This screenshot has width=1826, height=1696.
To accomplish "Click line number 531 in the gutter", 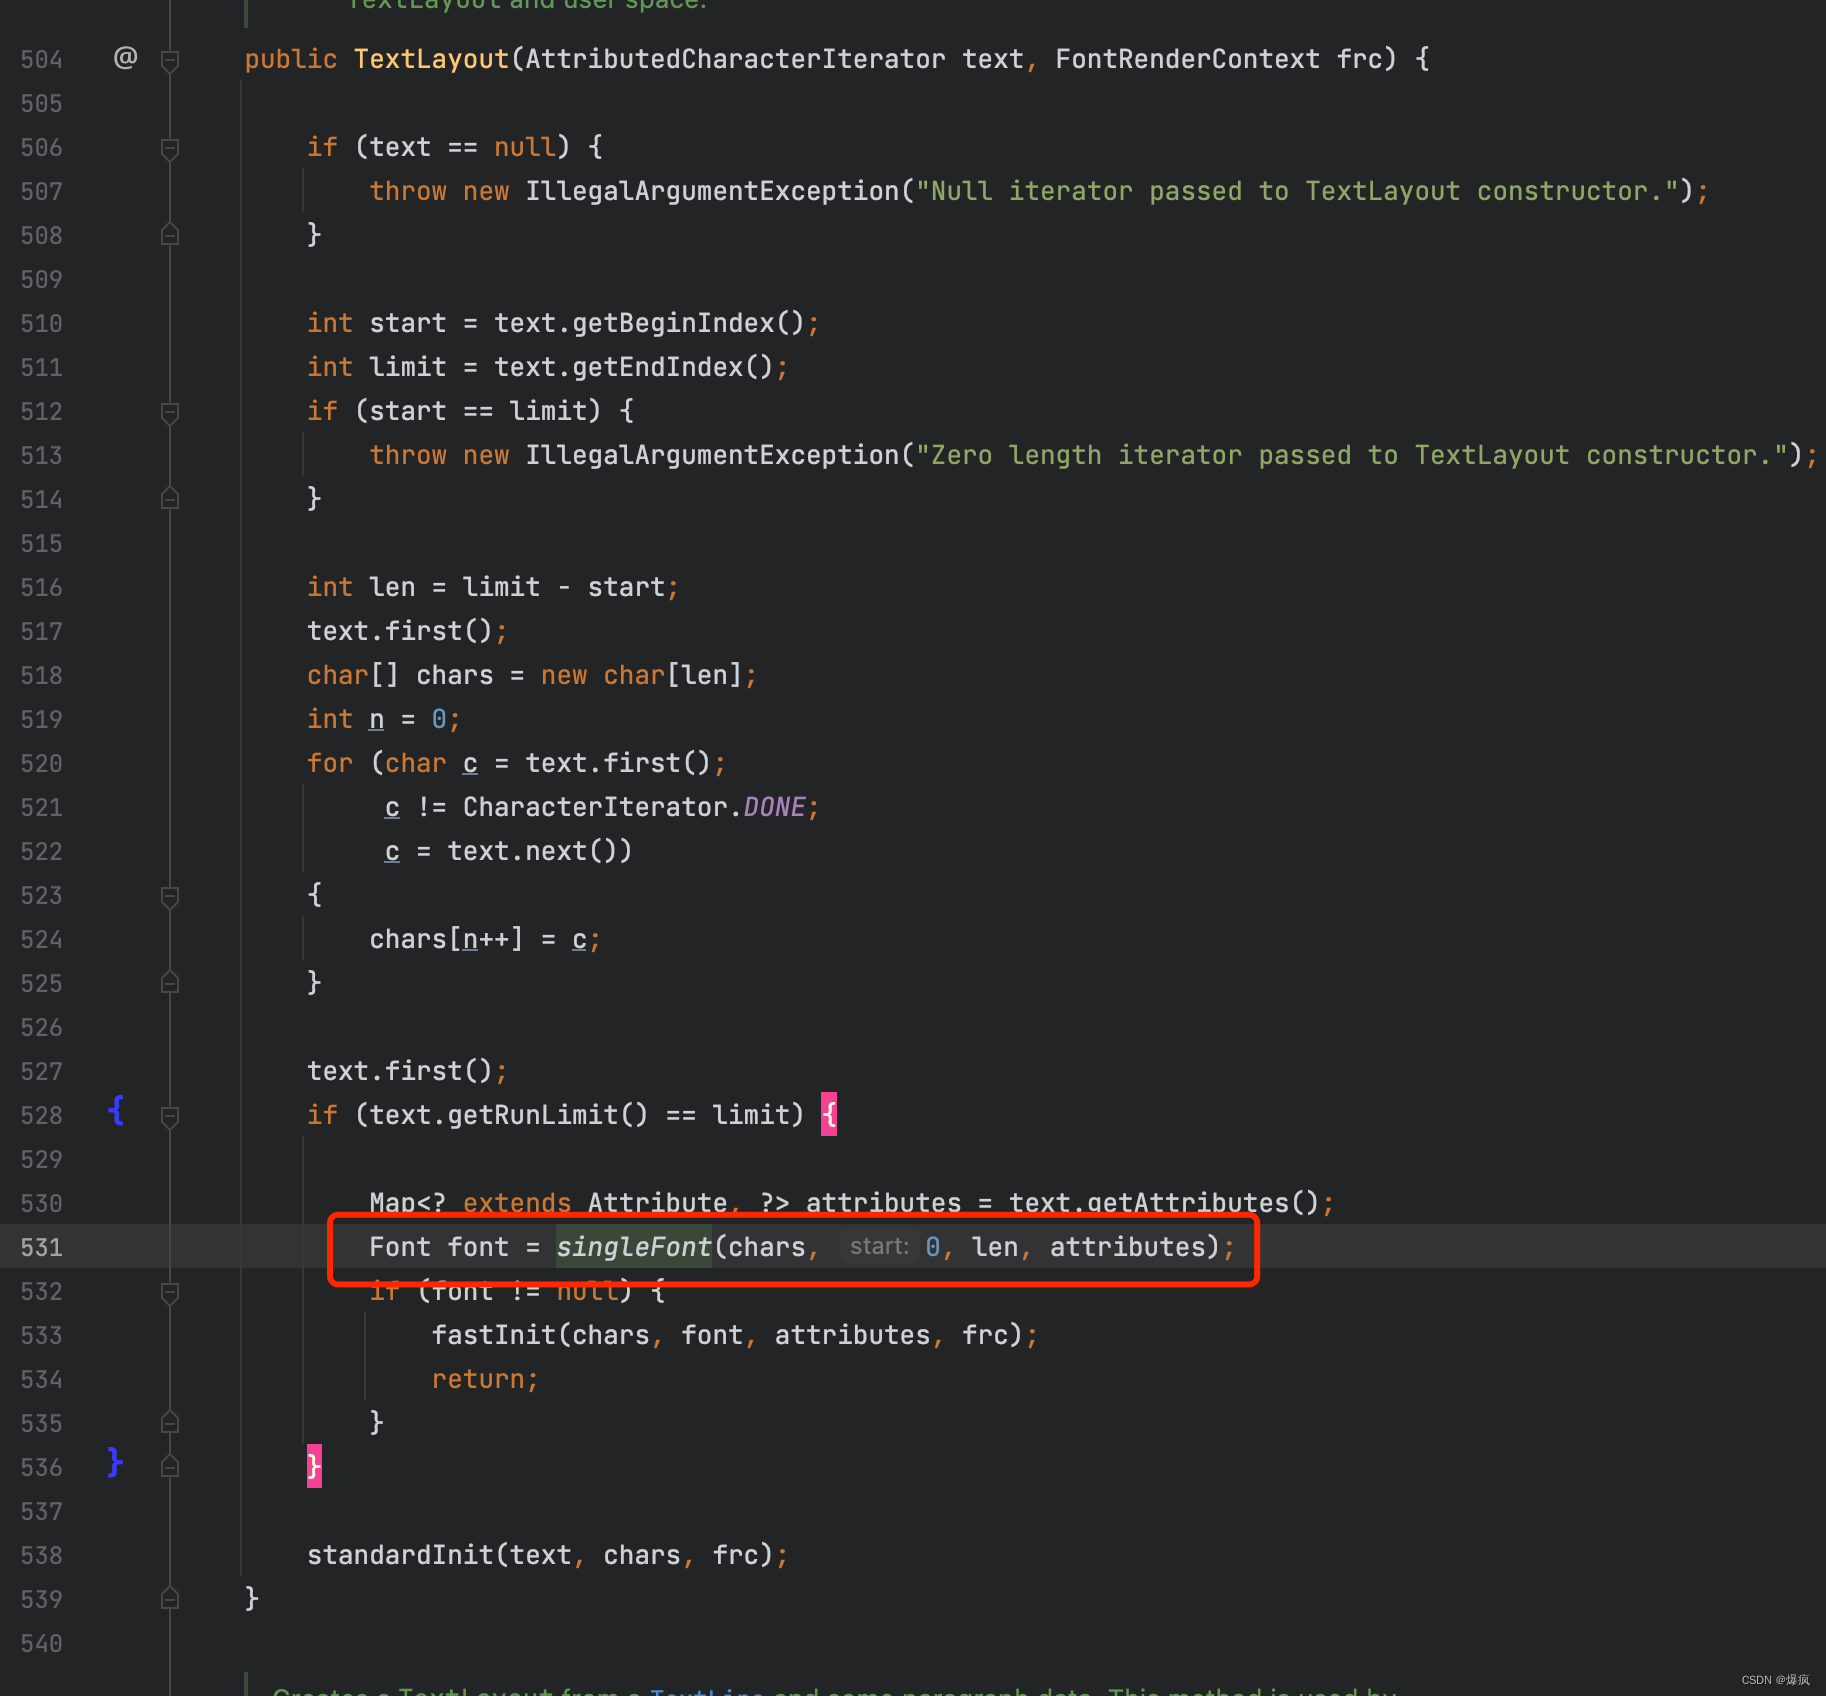I will click(41, 1247).
